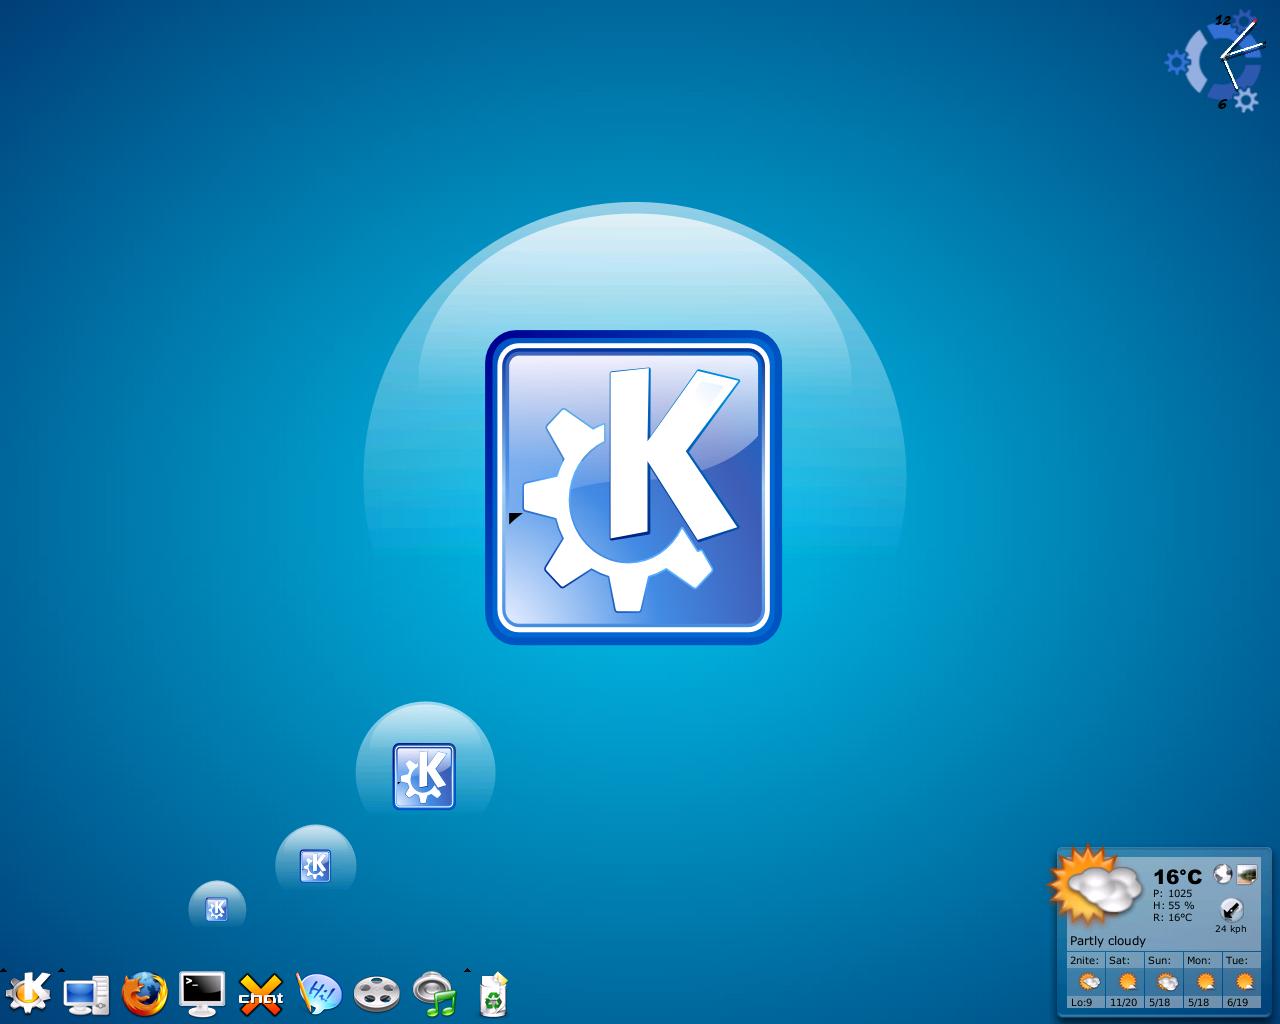Open the music player with green note

pos(435,994)
